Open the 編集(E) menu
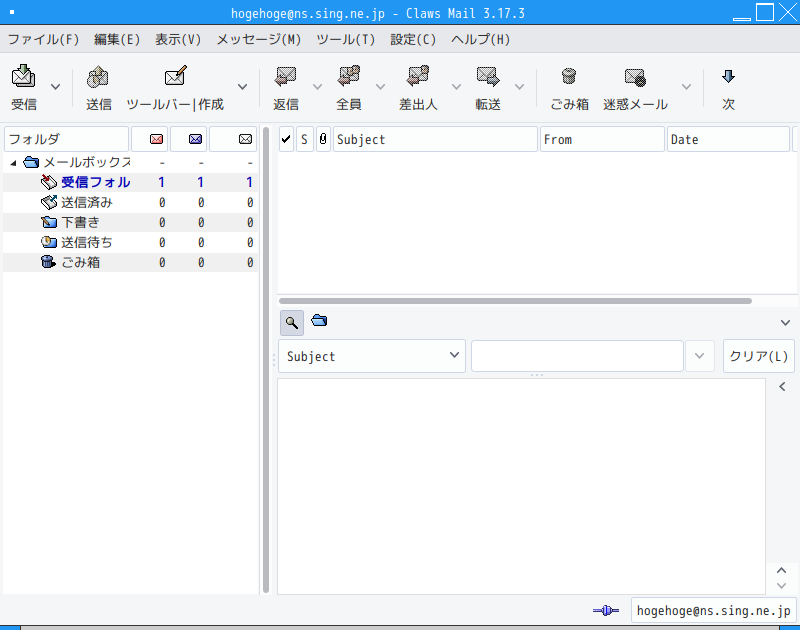This screenshot has height=630, width=800. coord(117,39)
